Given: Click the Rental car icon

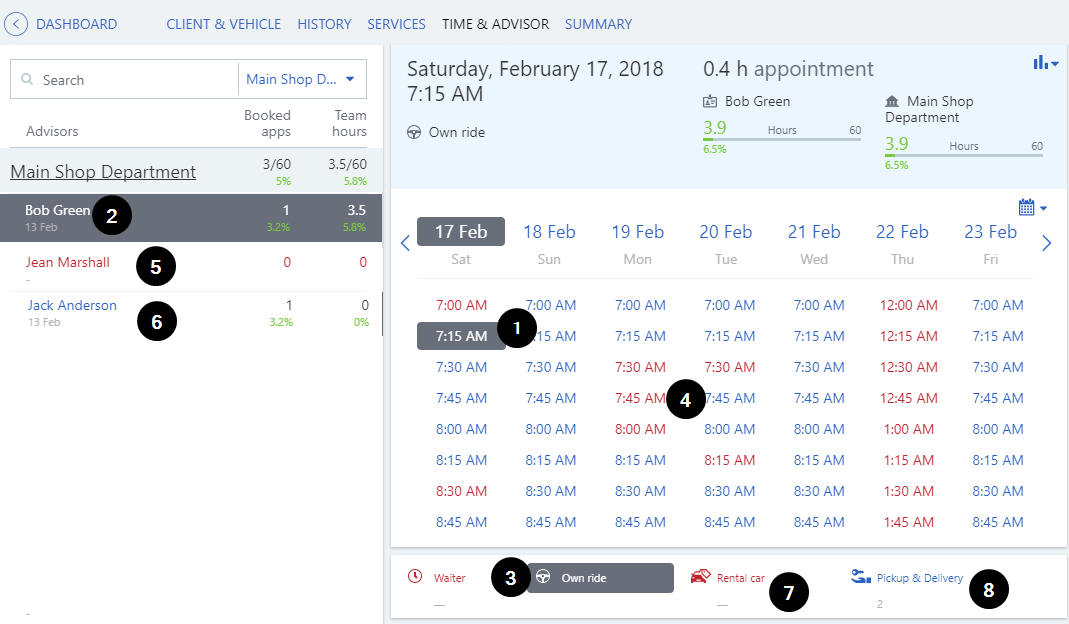Looking at the screenshot, I should point(699,577).
